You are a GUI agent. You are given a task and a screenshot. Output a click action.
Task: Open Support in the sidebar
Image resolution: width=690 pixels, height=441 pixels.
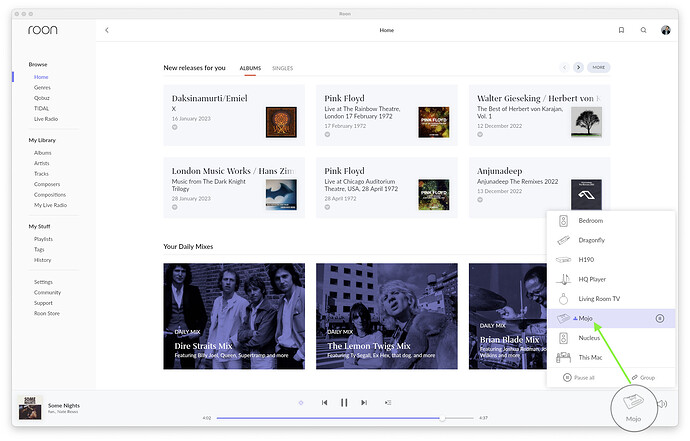coord(43,303)
